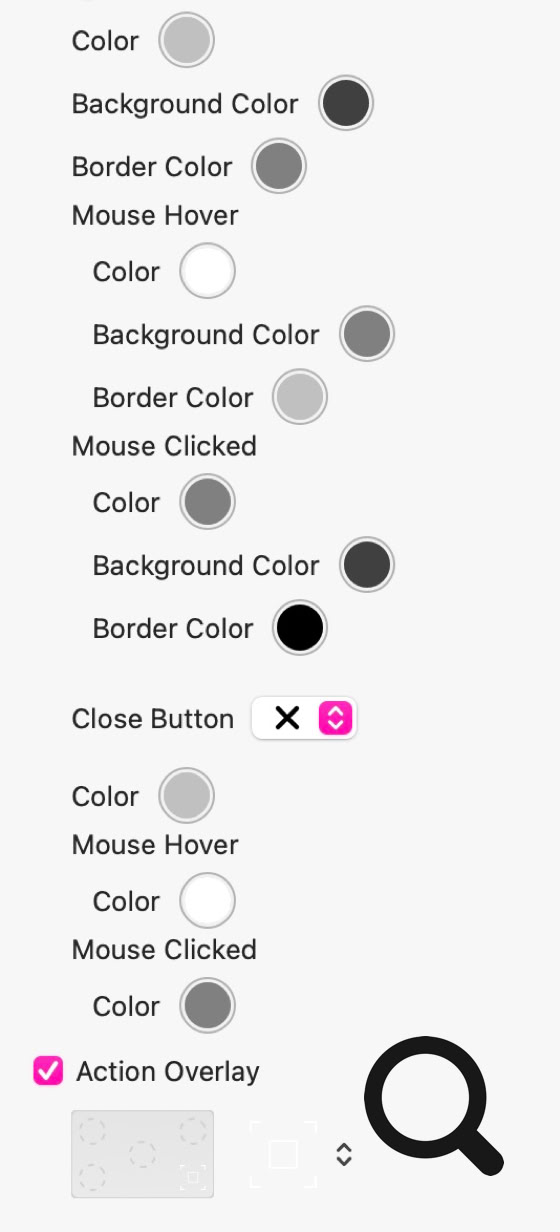Select the top-left position in overlay grid
Viewport: 560px width, 1232px height.
click(x=92, y=1131)
